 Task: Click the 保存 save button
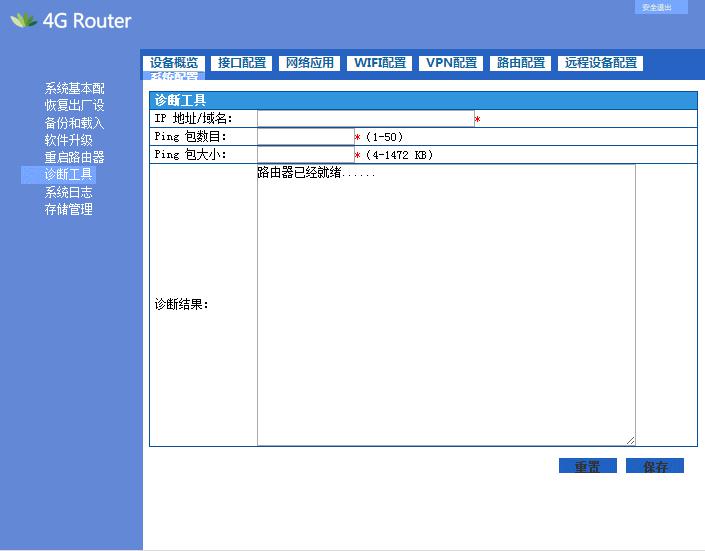pos(655,466)
